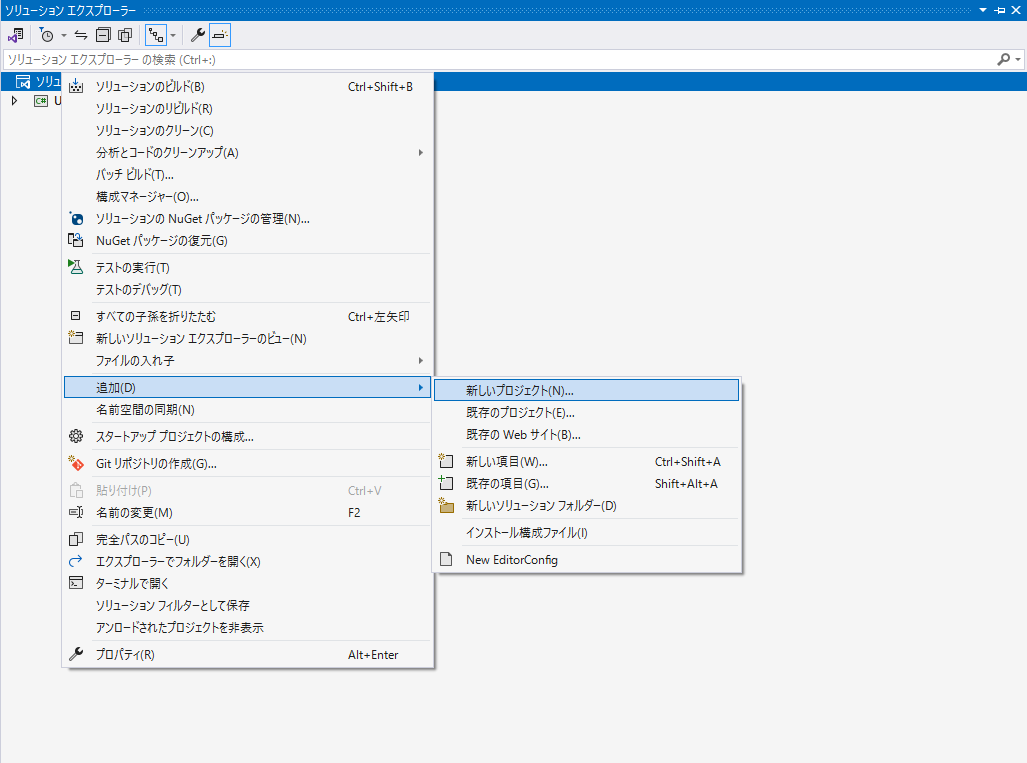Click the エクスプローラーでフォルダーを開く arrow icon

click(76, 561)
